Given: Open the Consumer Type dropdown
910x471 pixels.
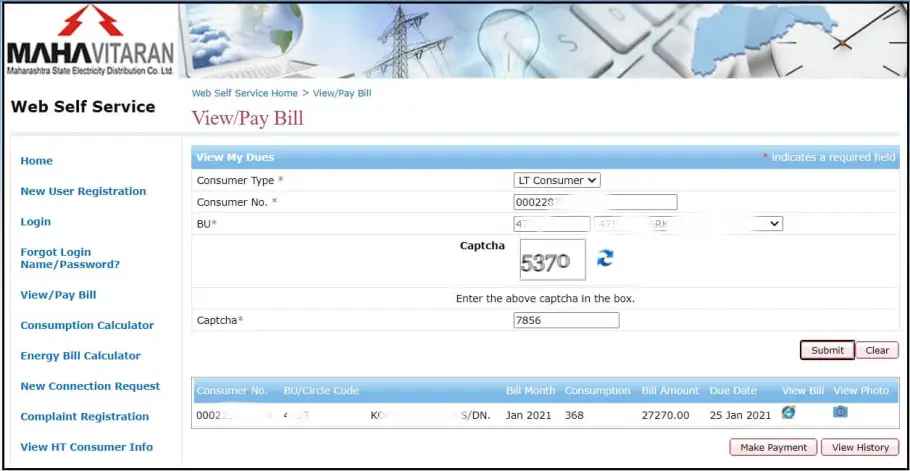Looking at the screenshot, I should pos(557,180).
